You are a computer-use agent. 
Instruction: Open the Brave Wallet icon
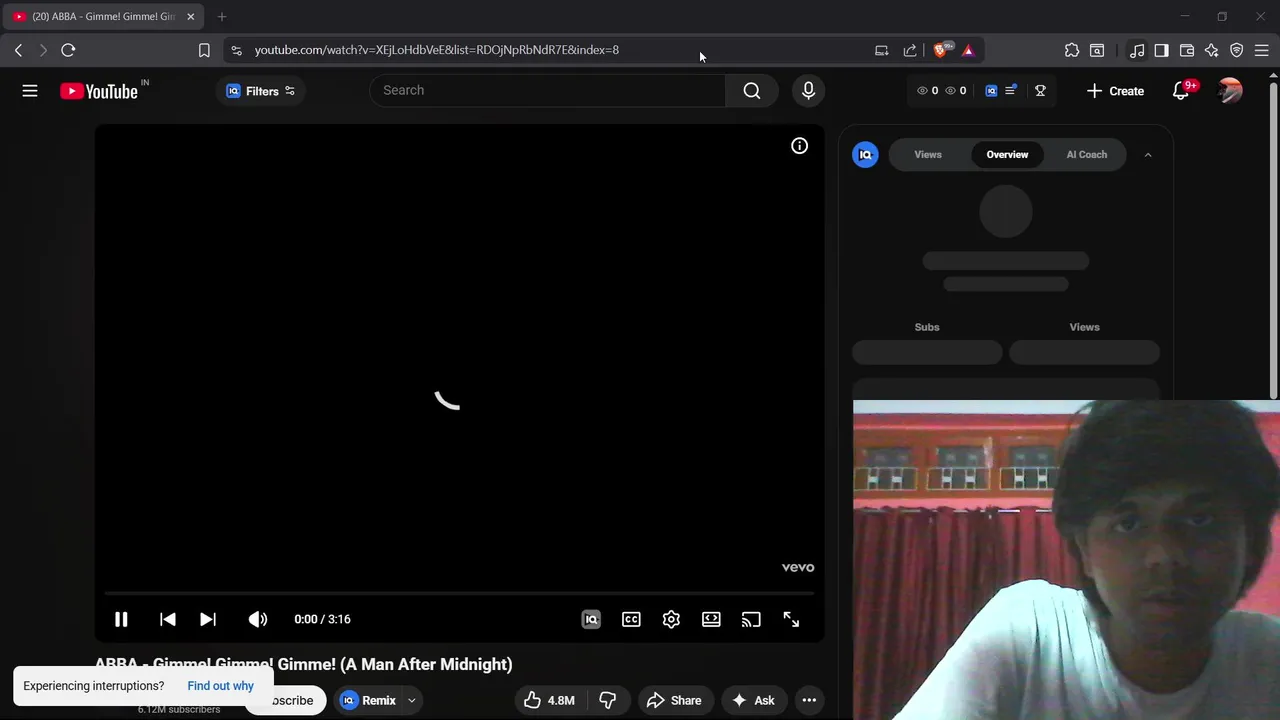click(1187, 50)
